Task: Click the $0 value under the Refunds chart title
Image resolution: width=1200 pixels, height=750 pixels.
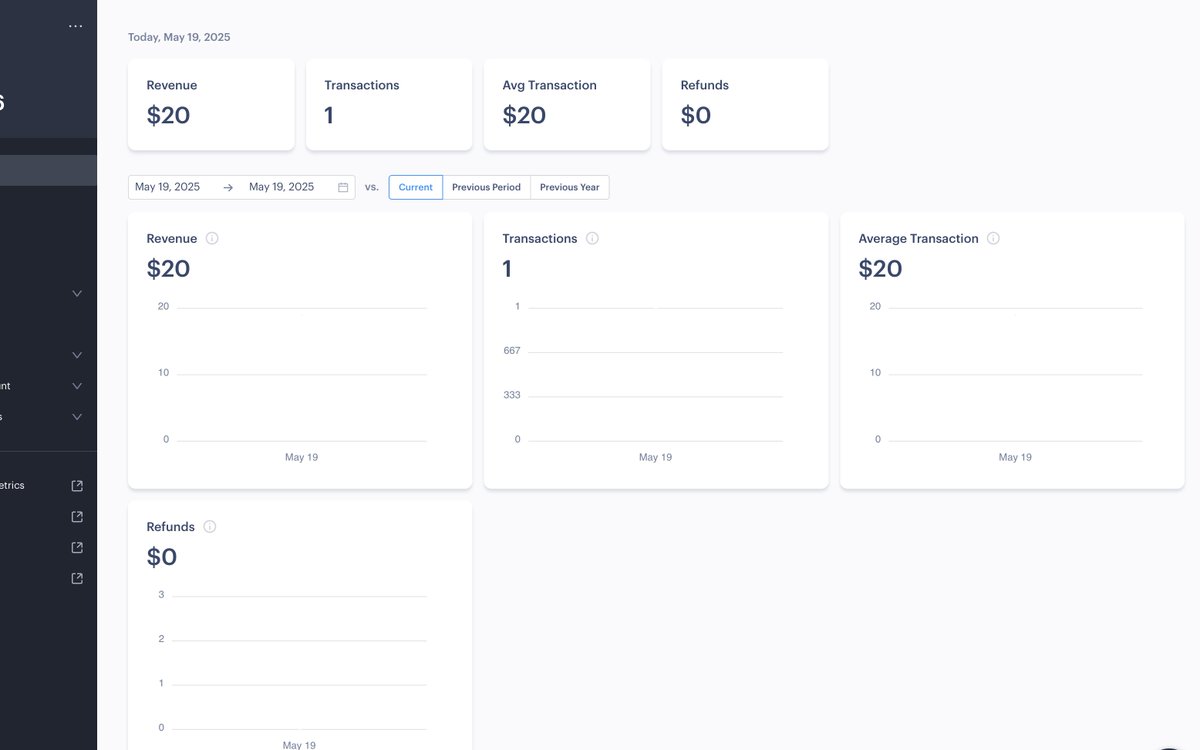Action: pos(162,557)
